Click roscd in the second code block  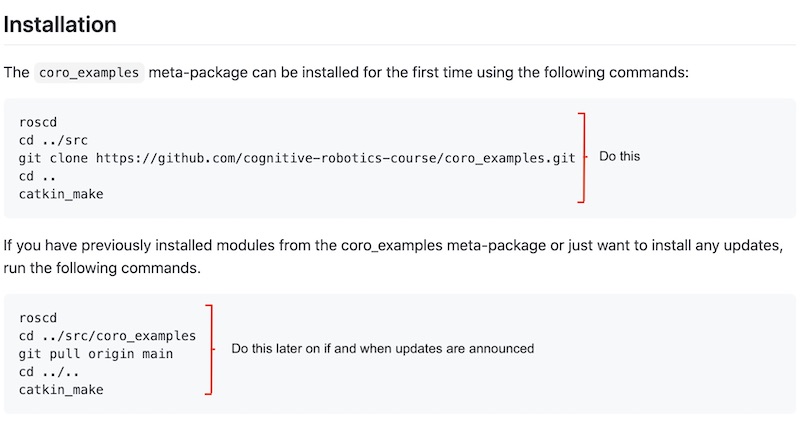39,317
